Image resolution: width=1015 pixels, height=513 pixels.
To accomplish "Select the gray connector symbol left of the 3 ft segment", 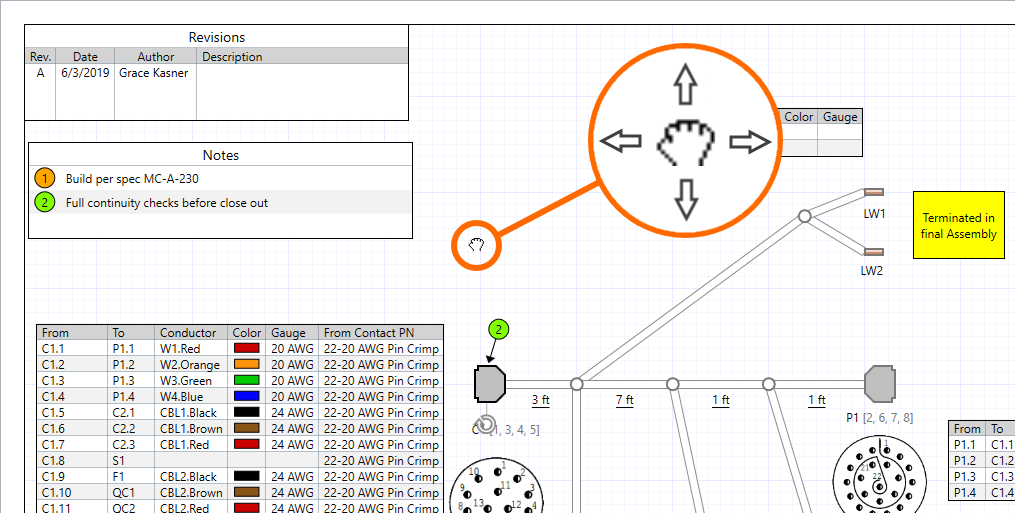I will click(x=489, y=383).
